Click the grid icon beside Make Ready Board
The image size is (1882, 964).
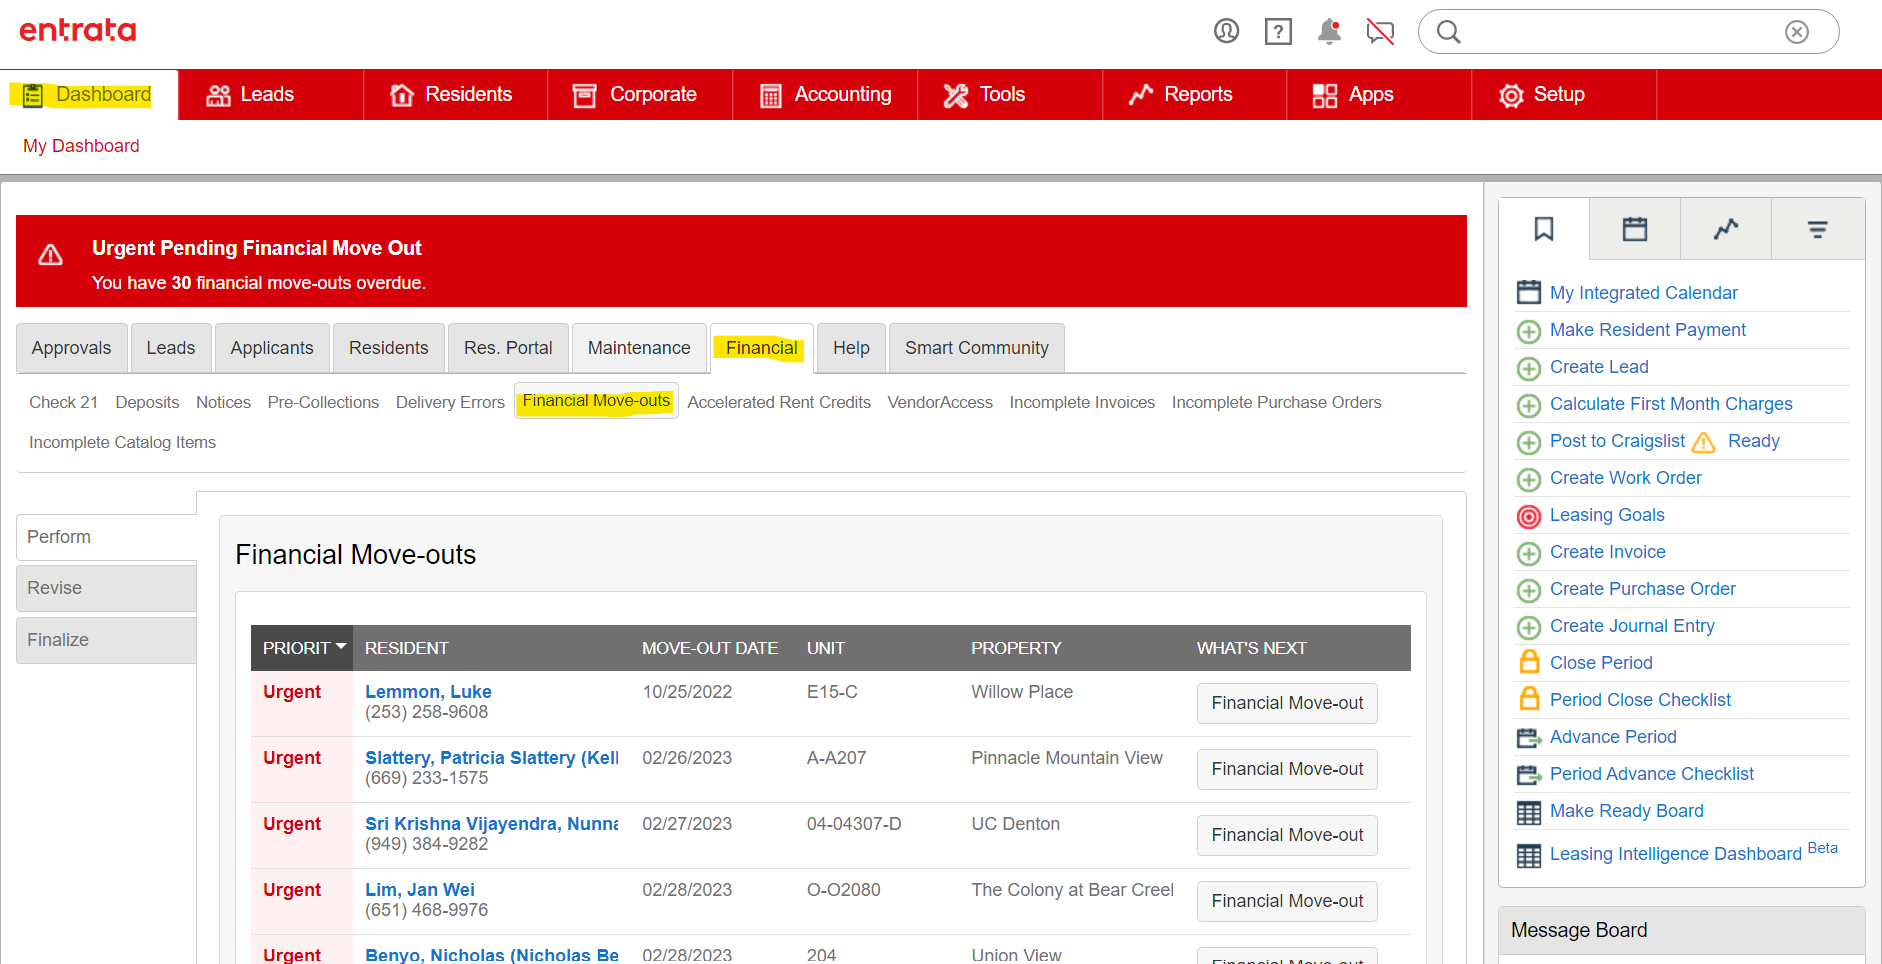pos(1529,812)
